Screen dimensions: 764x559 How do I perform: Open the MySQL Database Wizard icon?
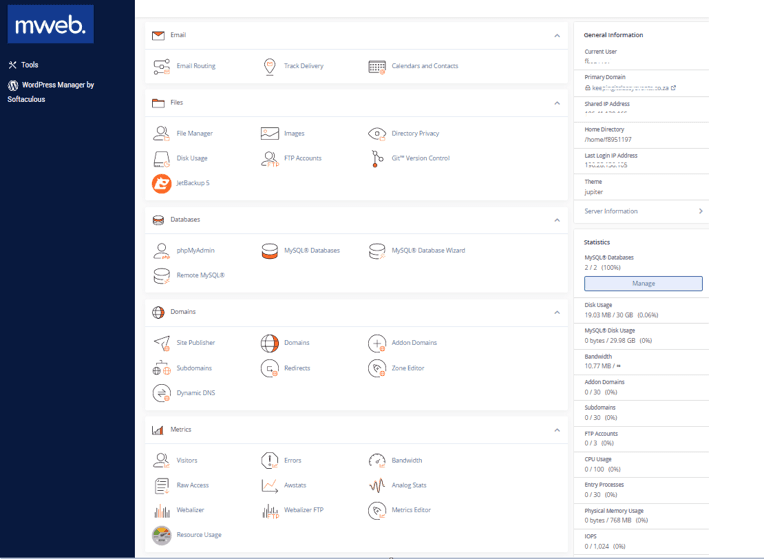tap(377, 251)
